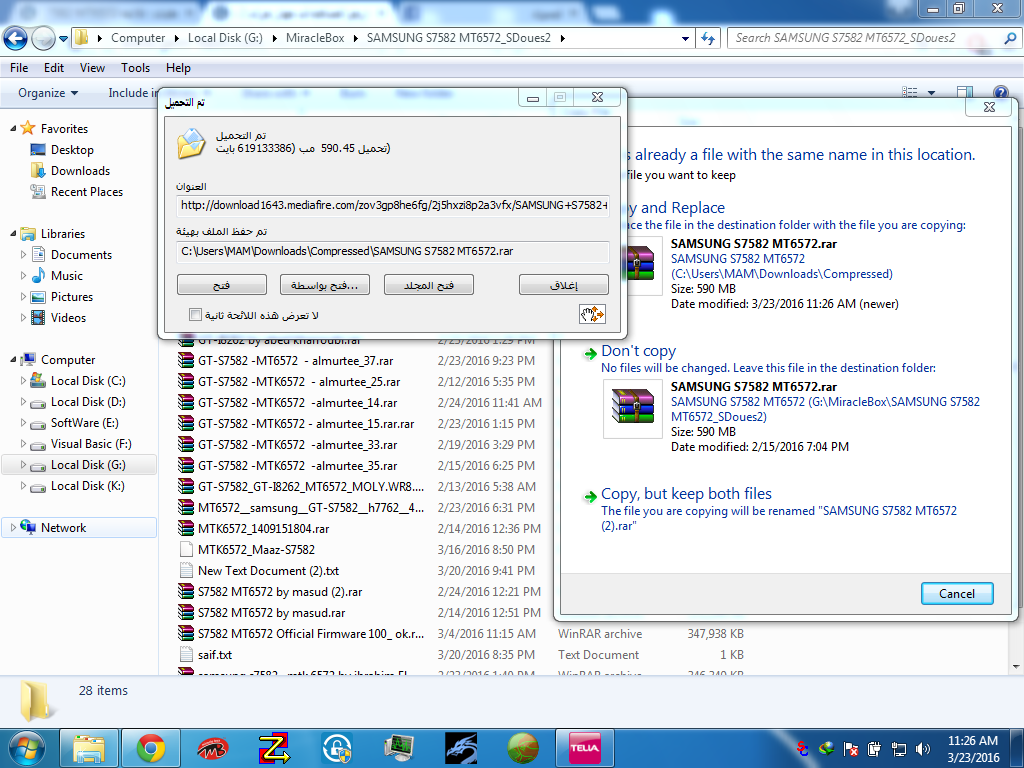The width and height of the screenshot is (1024, 768).
Task: Expand the Documents library node
Action: (24, 254)
